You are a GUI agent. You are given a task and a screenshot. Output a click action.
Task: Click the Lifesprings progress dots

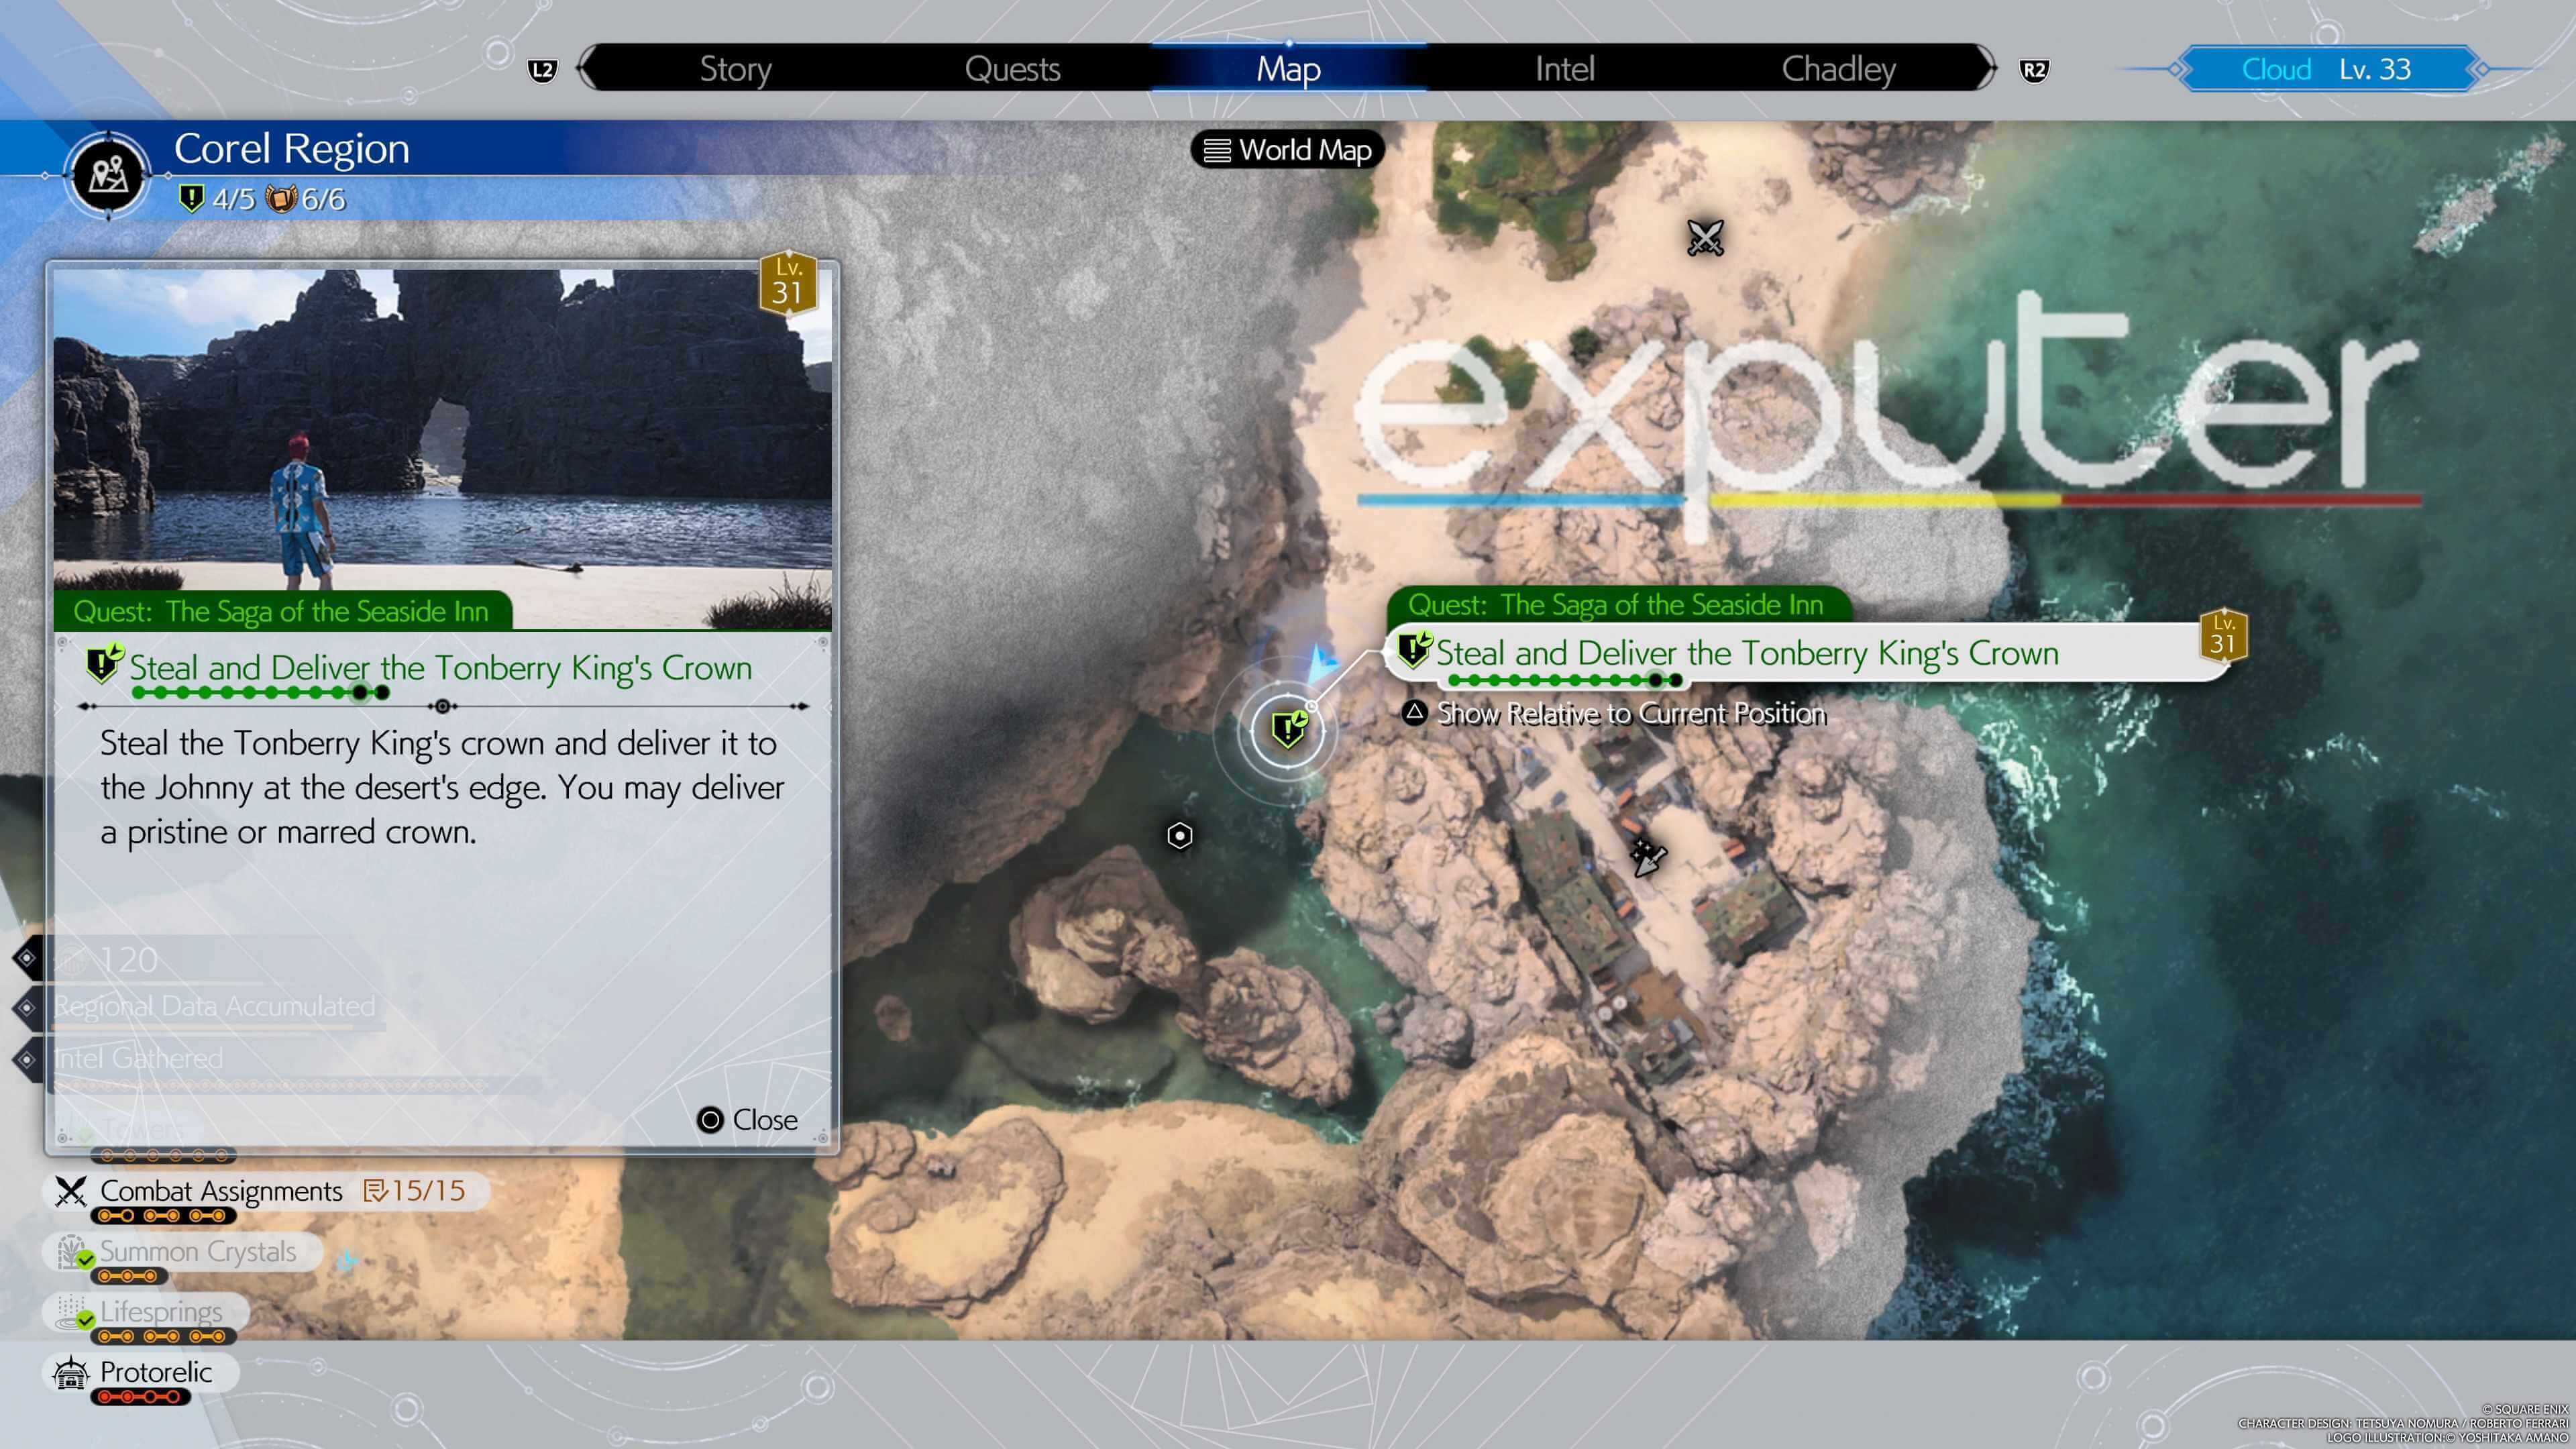click(x=163, y=1337)
